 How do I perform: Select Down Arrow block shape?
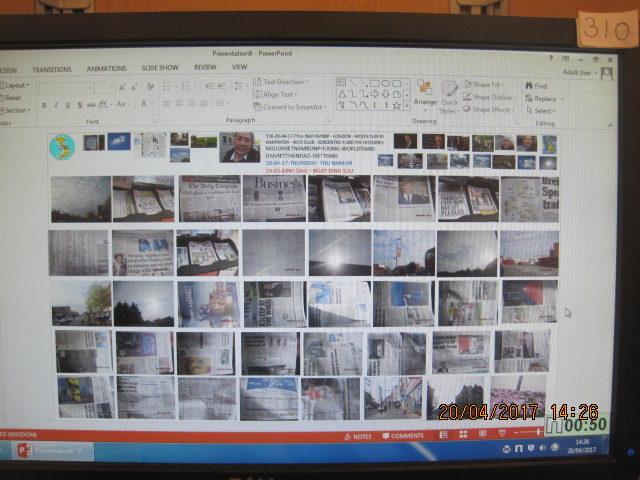click(385, 94)
